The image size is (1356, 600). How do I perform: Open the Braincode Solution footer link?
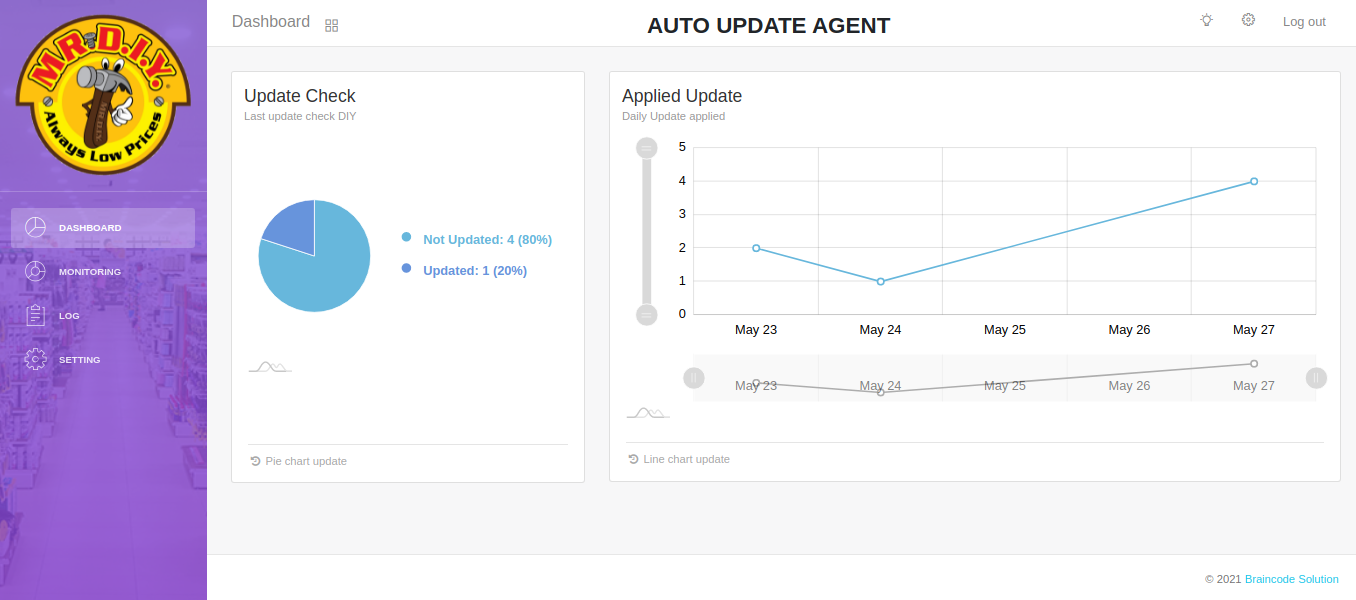(1291, 579)
